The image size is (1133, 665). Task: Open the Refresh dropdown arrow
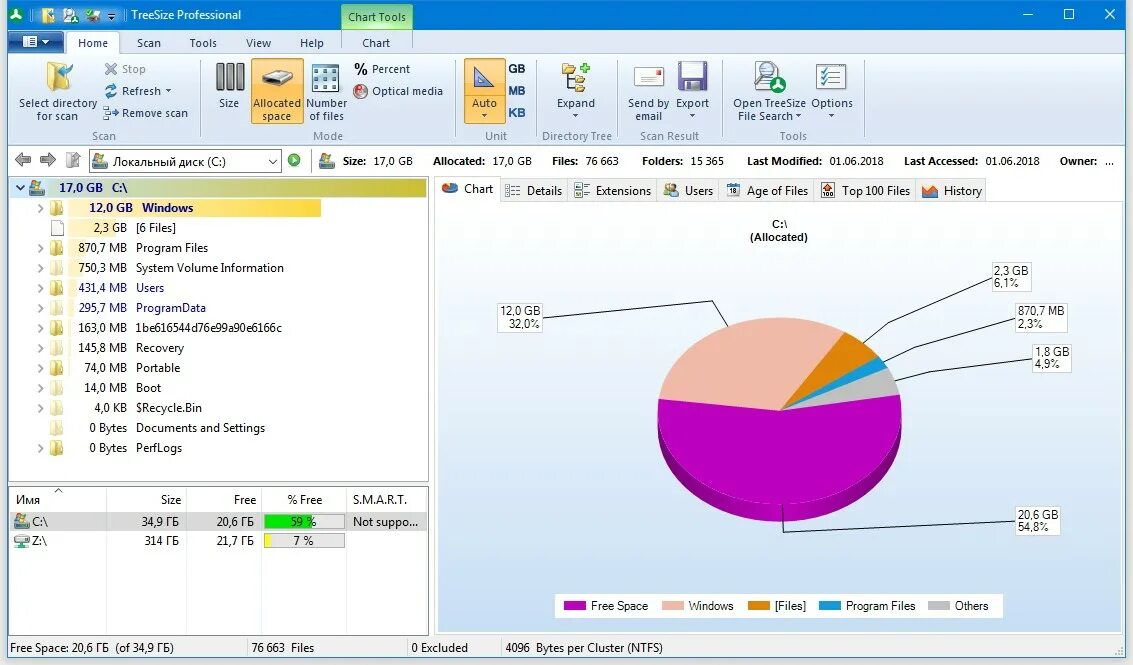tap(168, 91)
